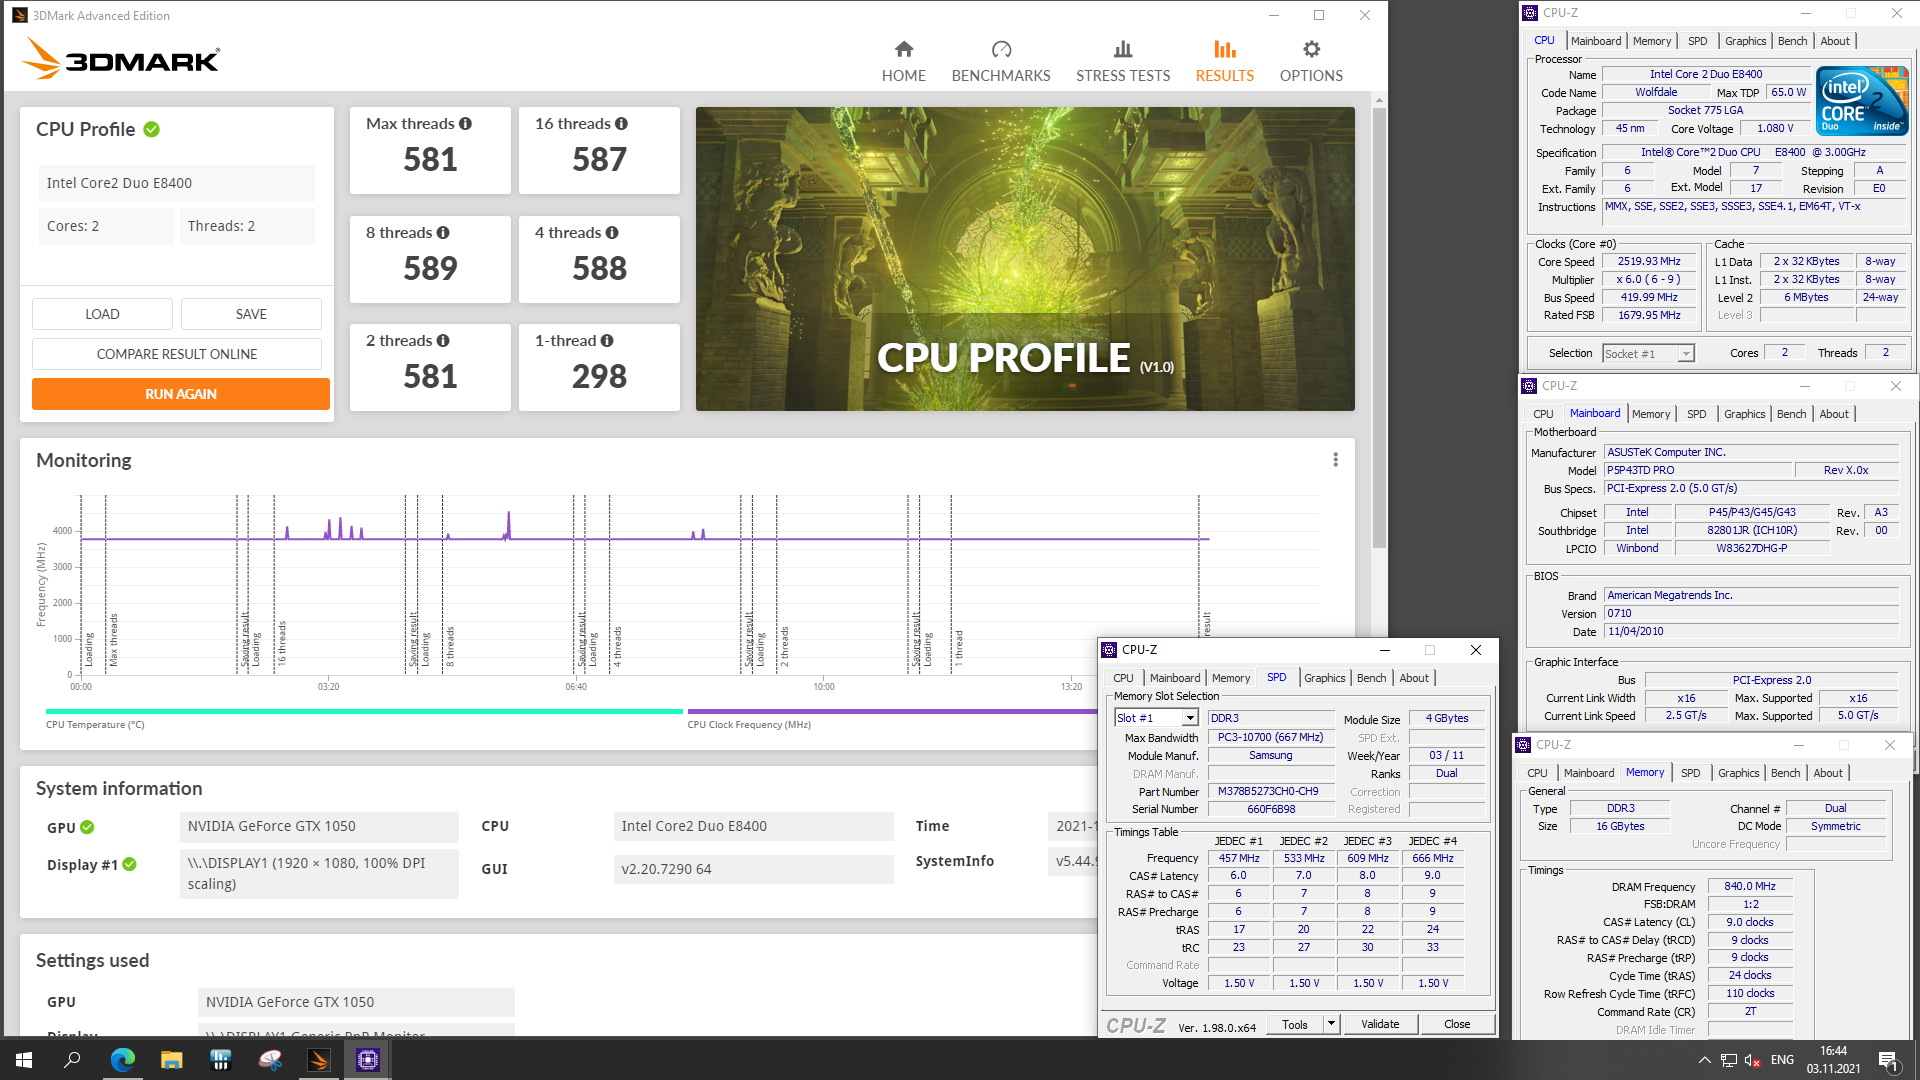Open the Monitoring three-dot menu

tap(1335, 460)
